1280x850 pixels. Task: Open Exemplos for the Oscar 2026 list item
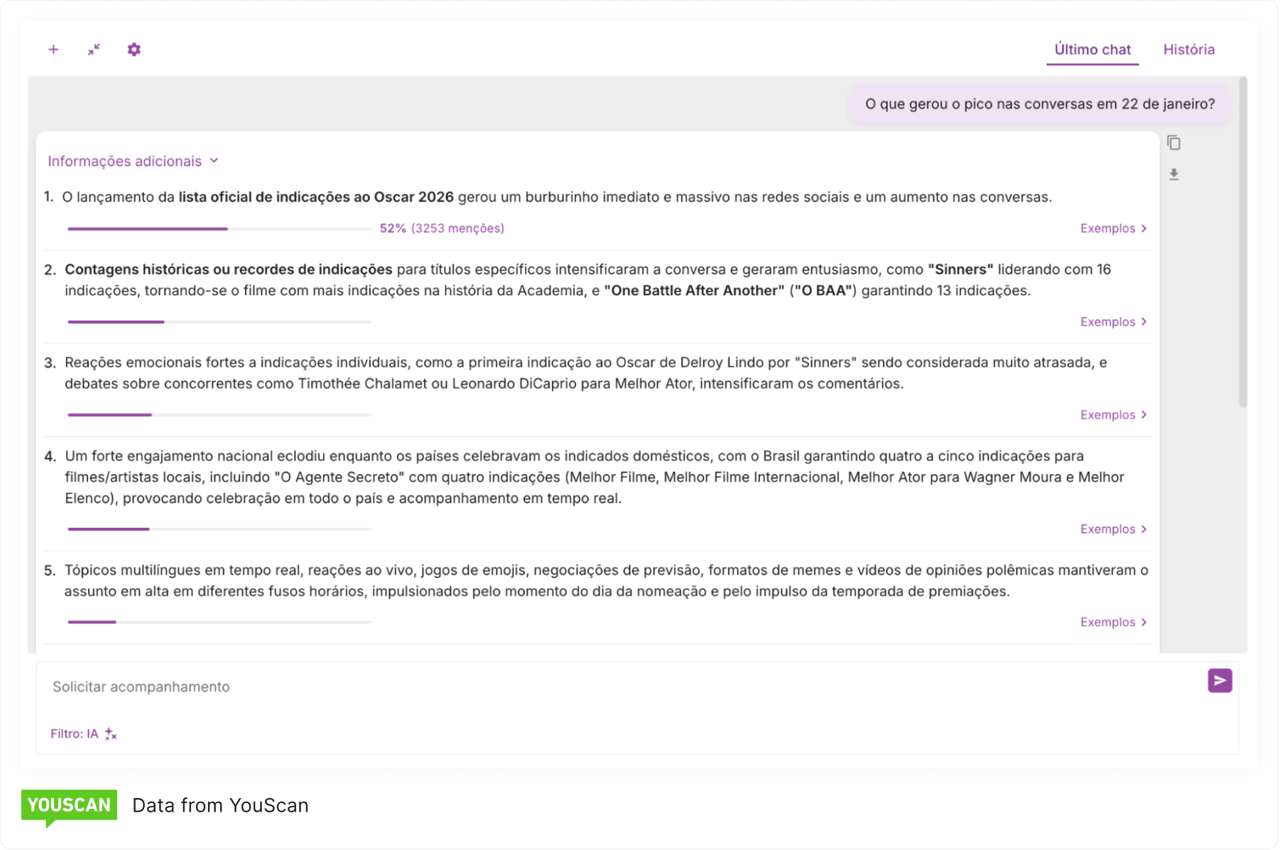(1113, 228)
